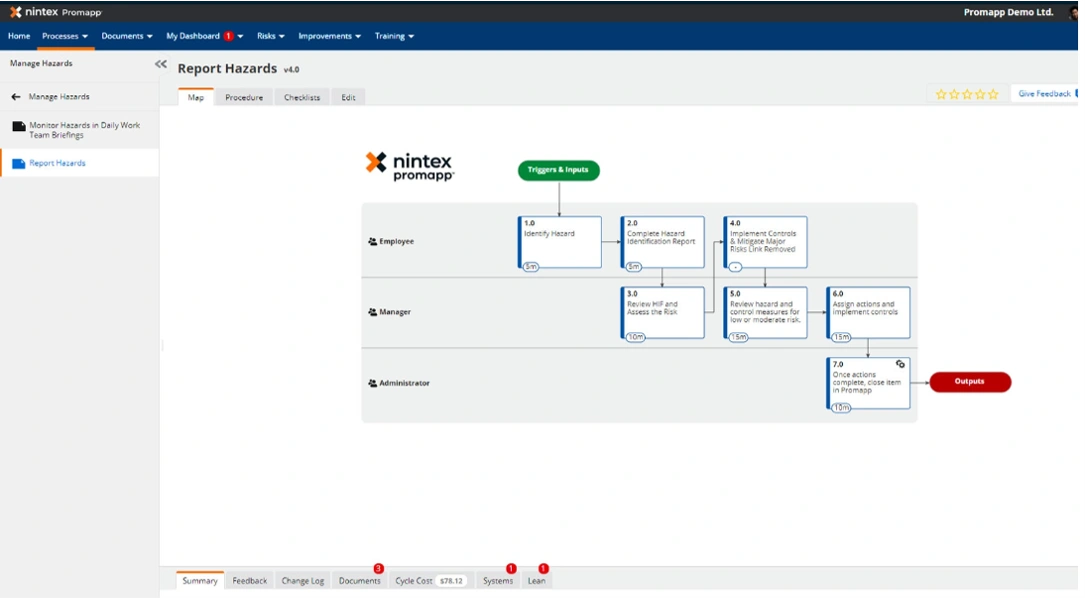Click the red Outputs button
This screenshot has width=1085, height=598.
pyautogui.click(x=970, y=381)
